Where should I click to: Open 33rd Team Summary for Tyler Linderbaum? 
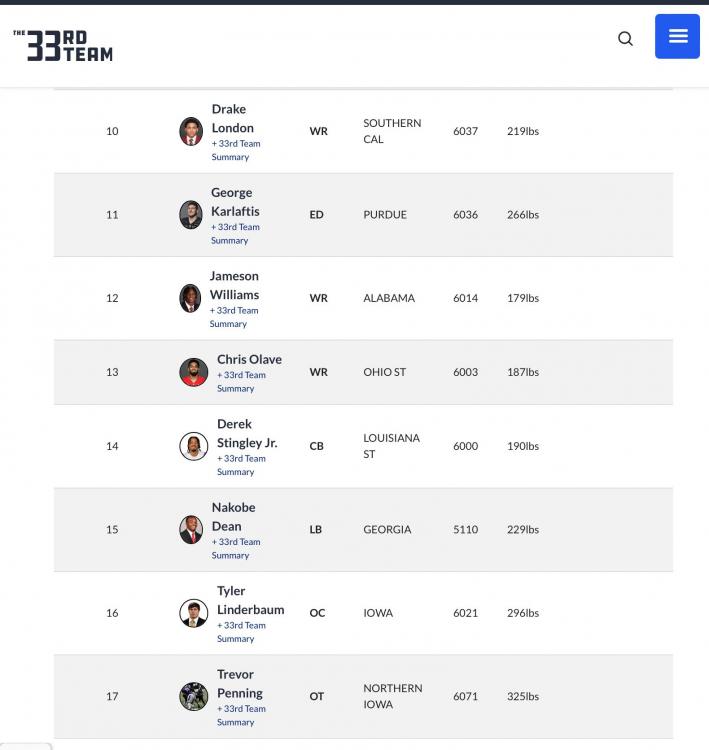point(241,632)
